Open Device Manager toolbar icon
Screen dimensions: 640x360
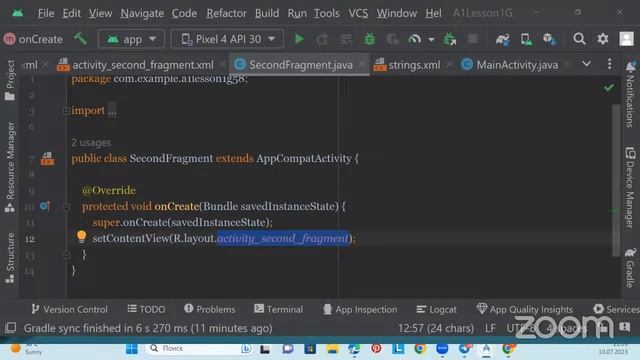coord(526,39)
